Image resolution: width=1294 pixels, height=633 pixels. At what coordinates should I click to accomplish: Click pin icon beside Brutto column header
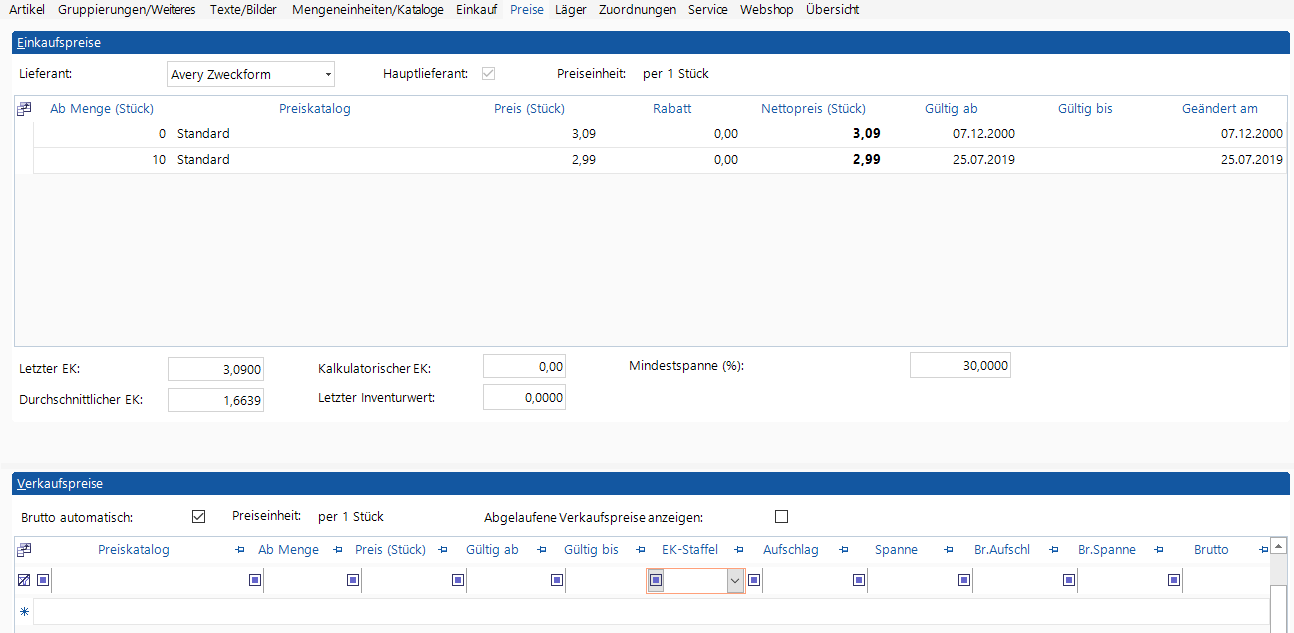click(1263, 550)
